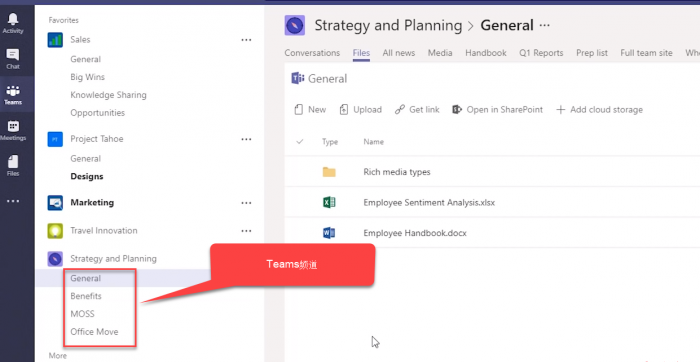
Task: Click the Word icon for Employee Handbook
Action: tap(329, 233)
